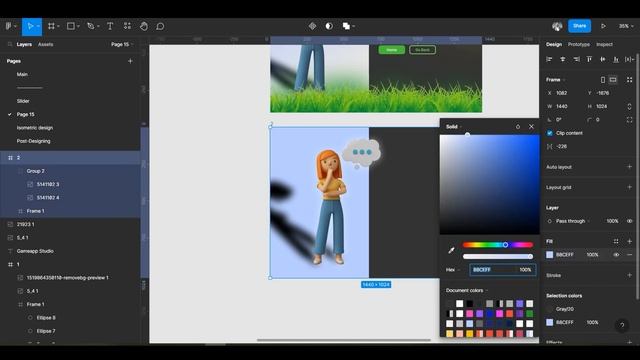Select the Hand tool
The image size is (640, 360).
coord(144,26)
